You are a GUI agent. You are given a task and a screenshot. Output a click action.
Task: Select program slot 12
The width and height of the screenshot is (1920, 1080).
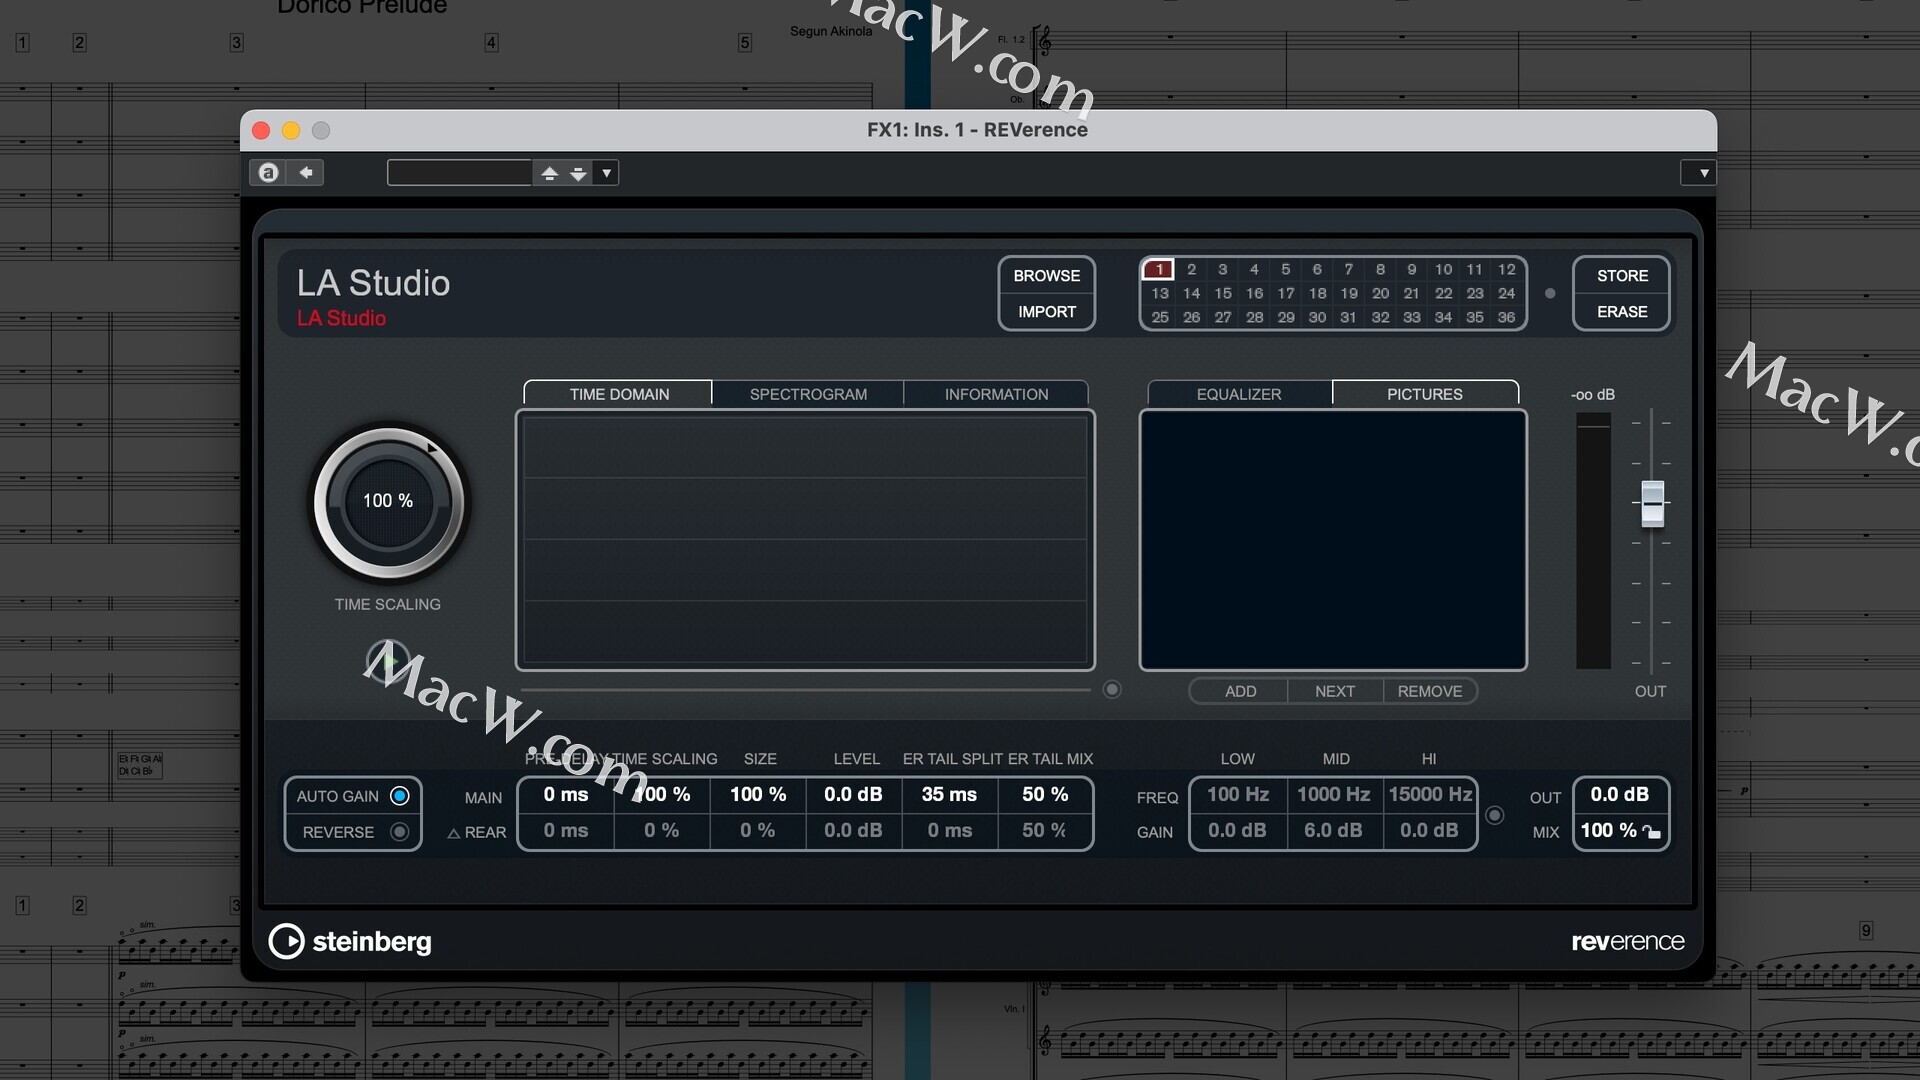click(x=1506, y=269)
